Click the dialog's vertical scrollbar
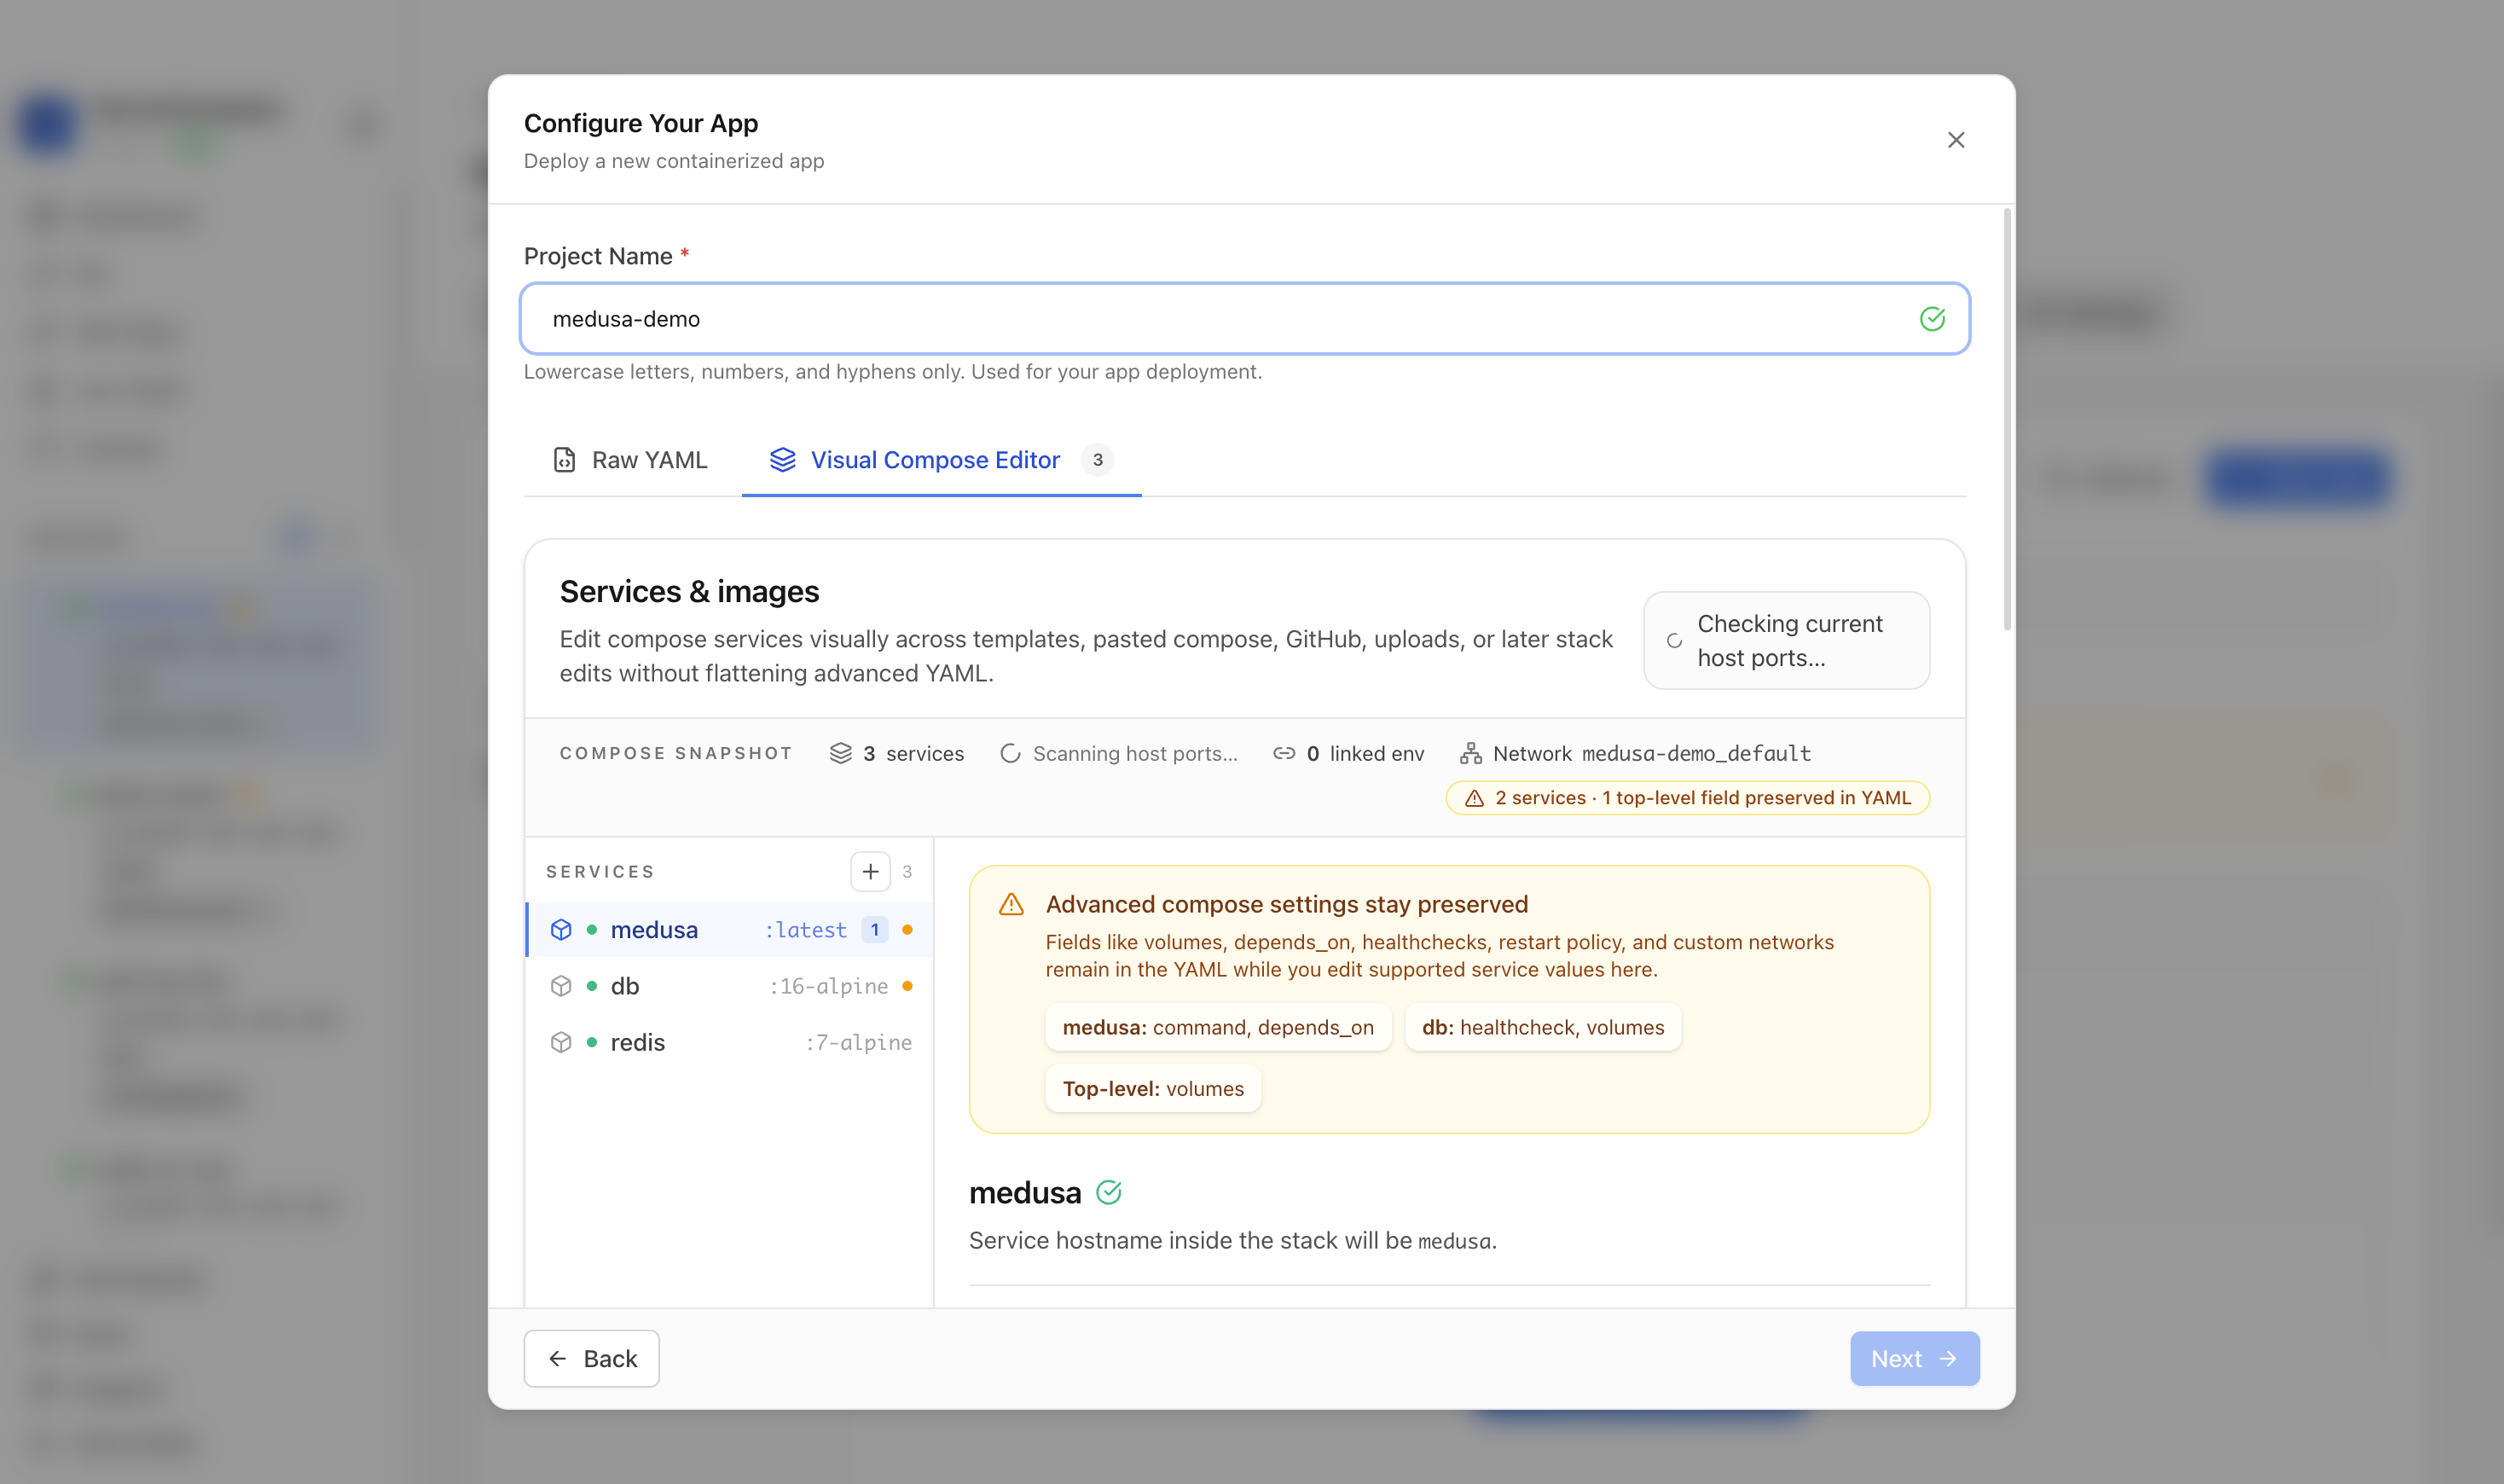The height and width of the screenshot is (1484, 2504). pyautogui.click(x=2007, y=420)
